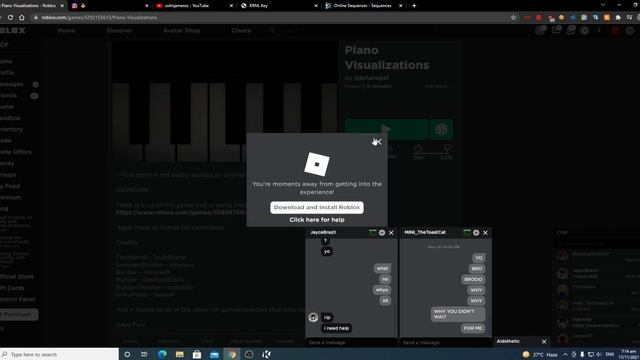Show hidden system tray icons

click(x=565, y=354)
